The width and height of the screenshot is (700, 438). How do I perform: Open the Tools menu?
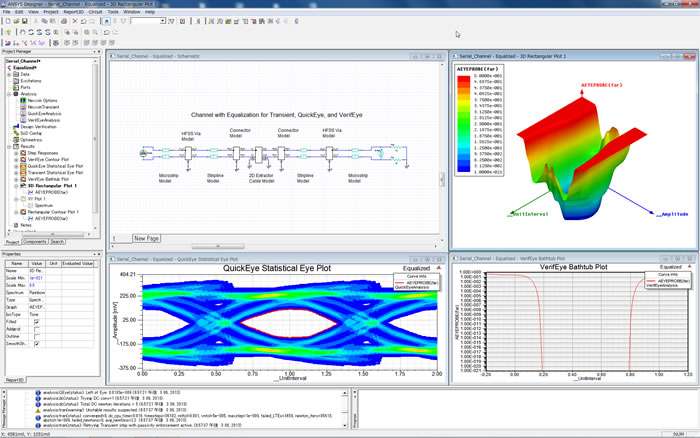pos(113,12)
